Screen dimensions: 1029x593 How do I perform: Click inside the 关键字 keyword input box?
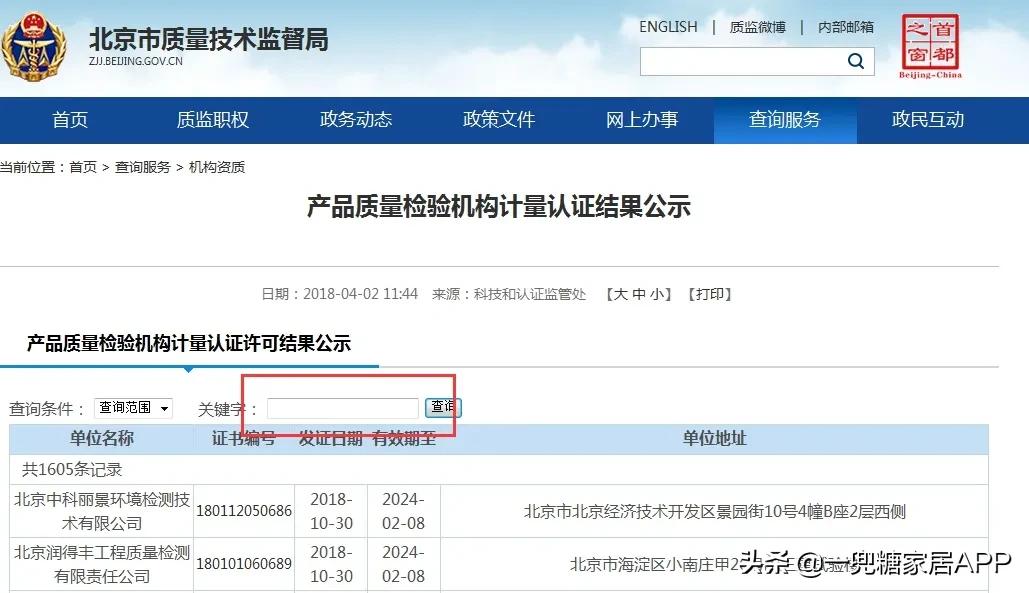point(342,407)
